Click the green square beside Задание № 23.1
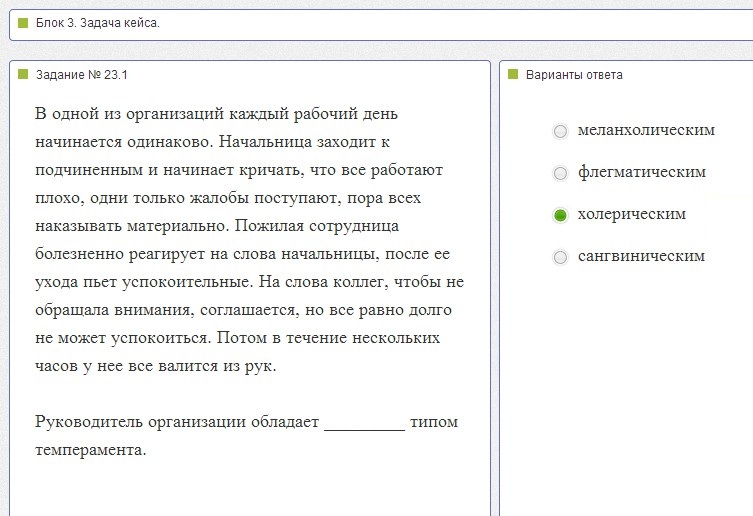 coord(23,74)
